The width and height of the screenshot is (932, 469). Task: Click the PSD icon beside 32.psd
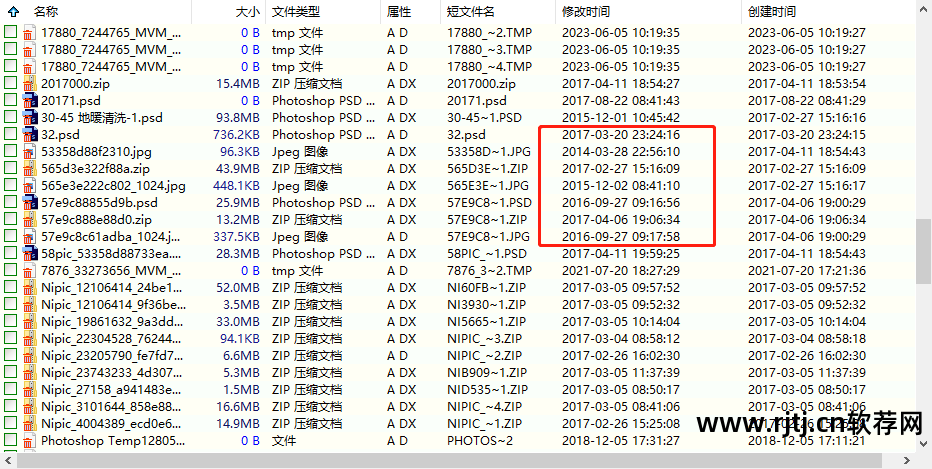pos(29,134)
